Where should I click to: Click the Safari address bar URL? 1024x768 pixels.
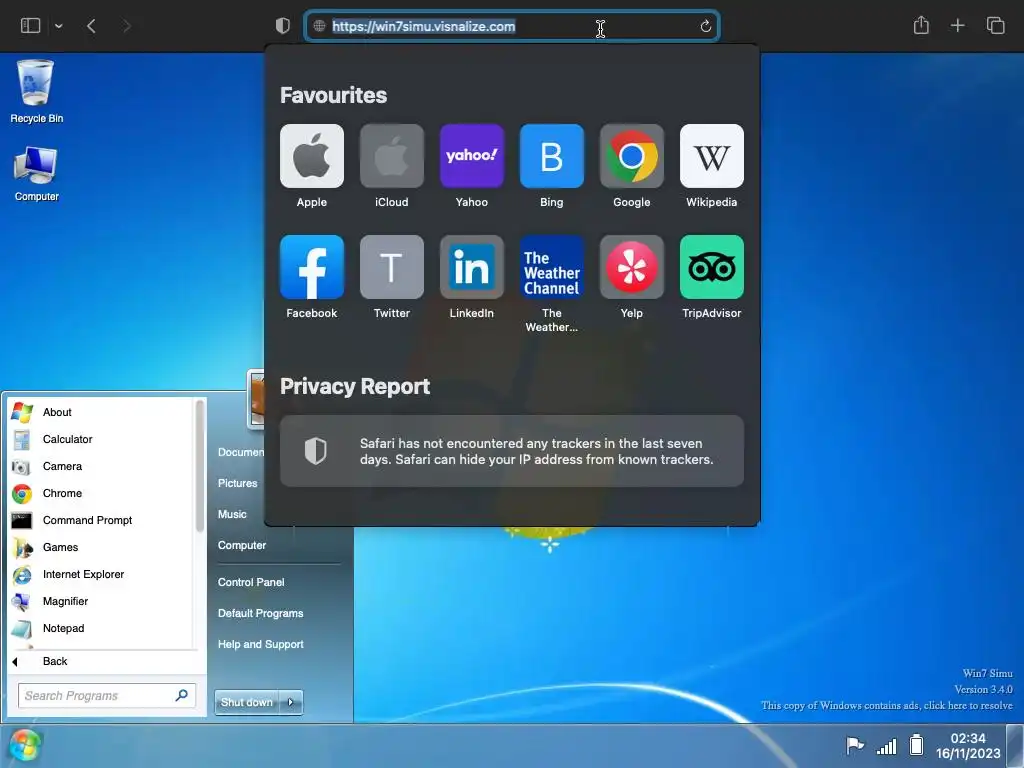point(424,26)
